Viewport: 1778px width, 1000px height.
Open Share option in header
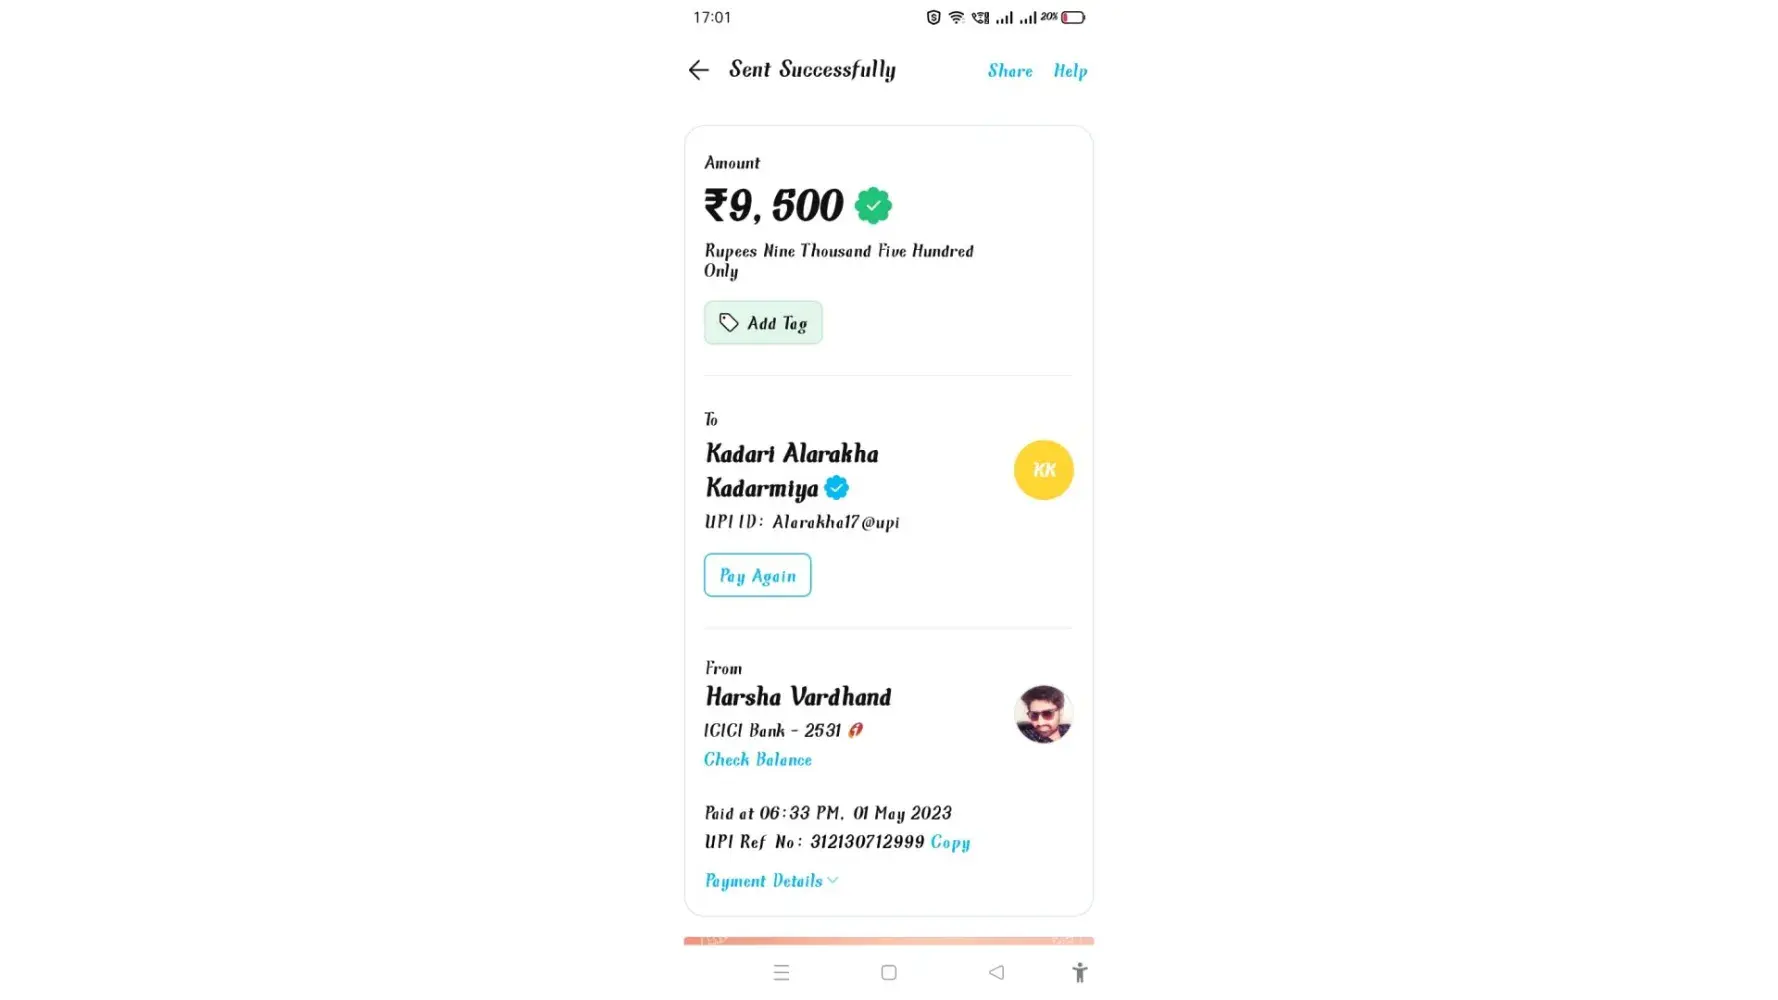point(1009,71)
